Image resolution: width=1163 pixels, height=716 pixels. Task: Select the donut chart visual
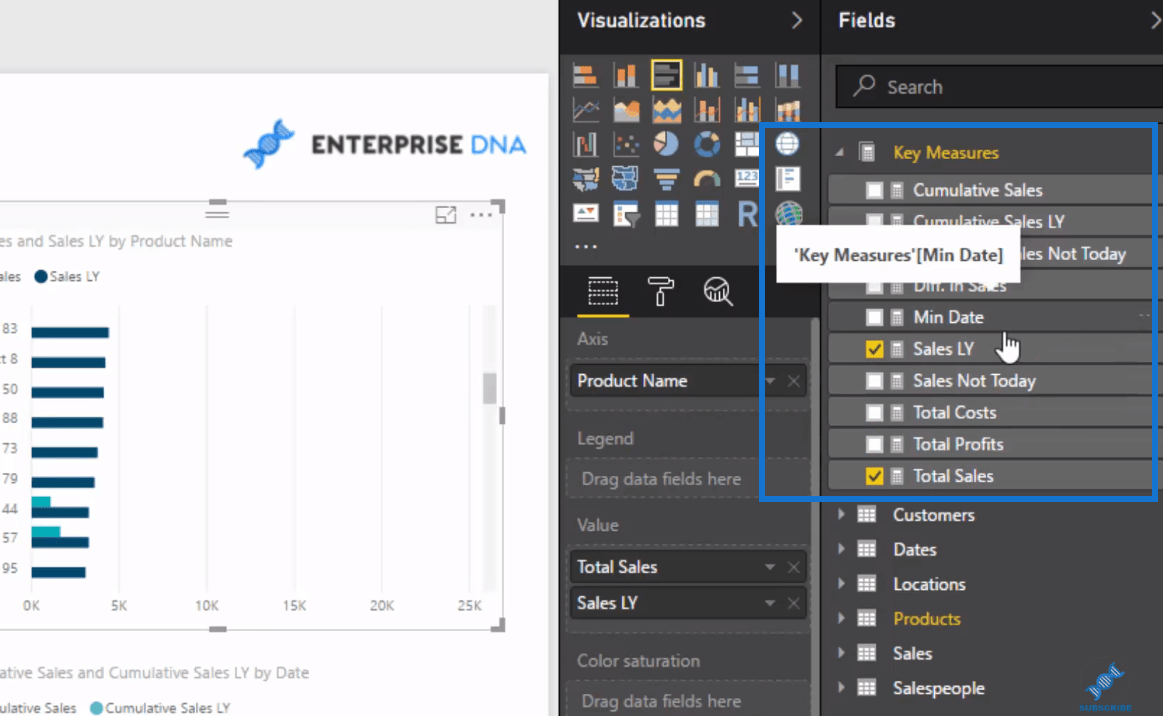(x=706, y=144)
